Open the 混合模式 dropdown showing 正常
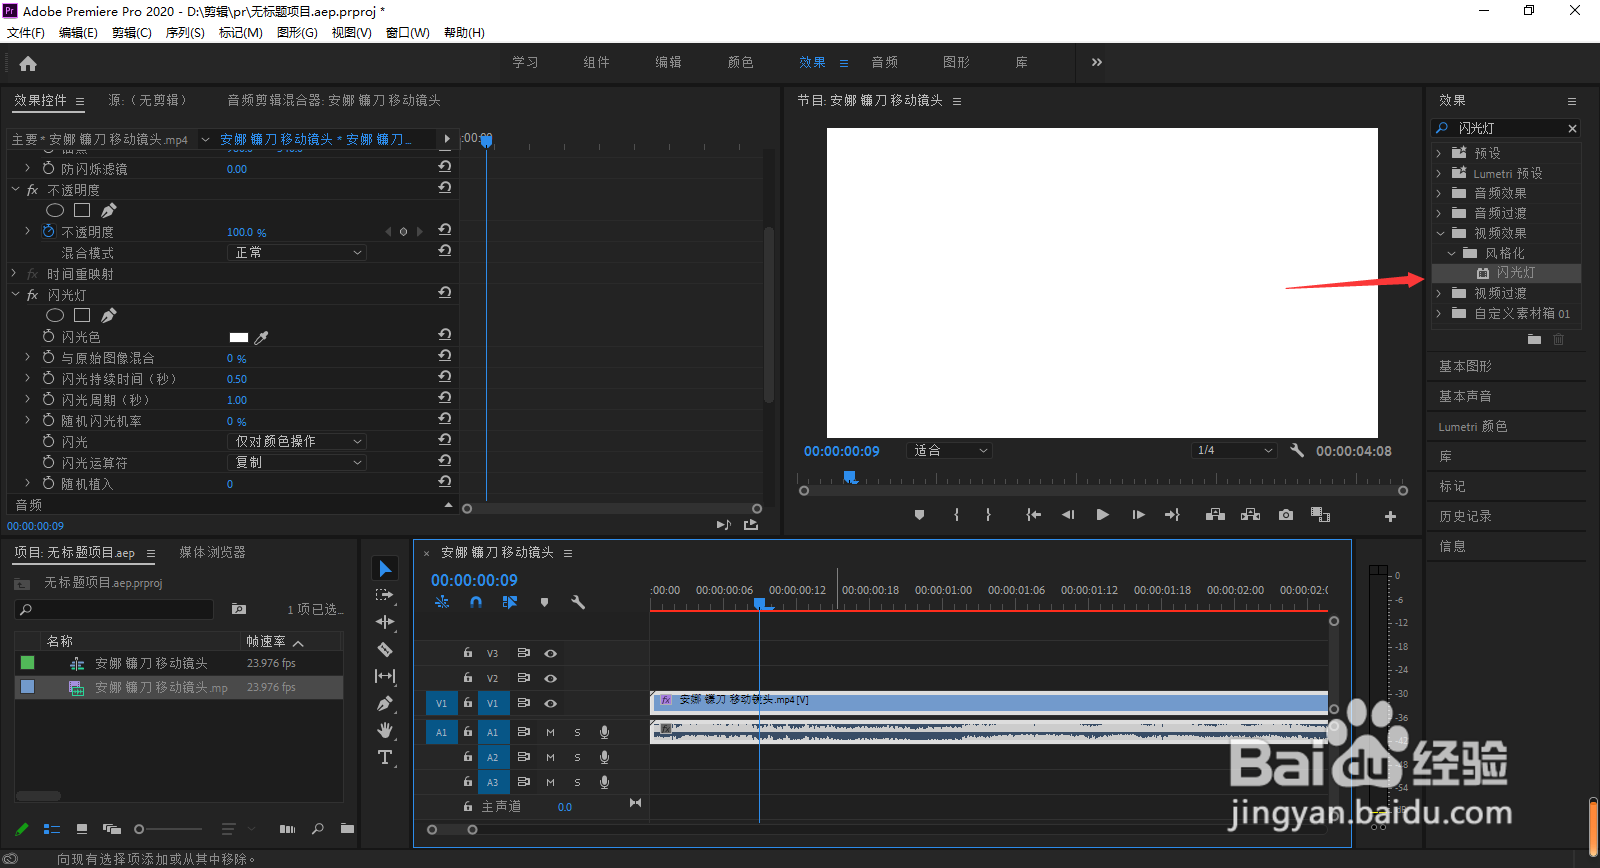 coord(297,252)
